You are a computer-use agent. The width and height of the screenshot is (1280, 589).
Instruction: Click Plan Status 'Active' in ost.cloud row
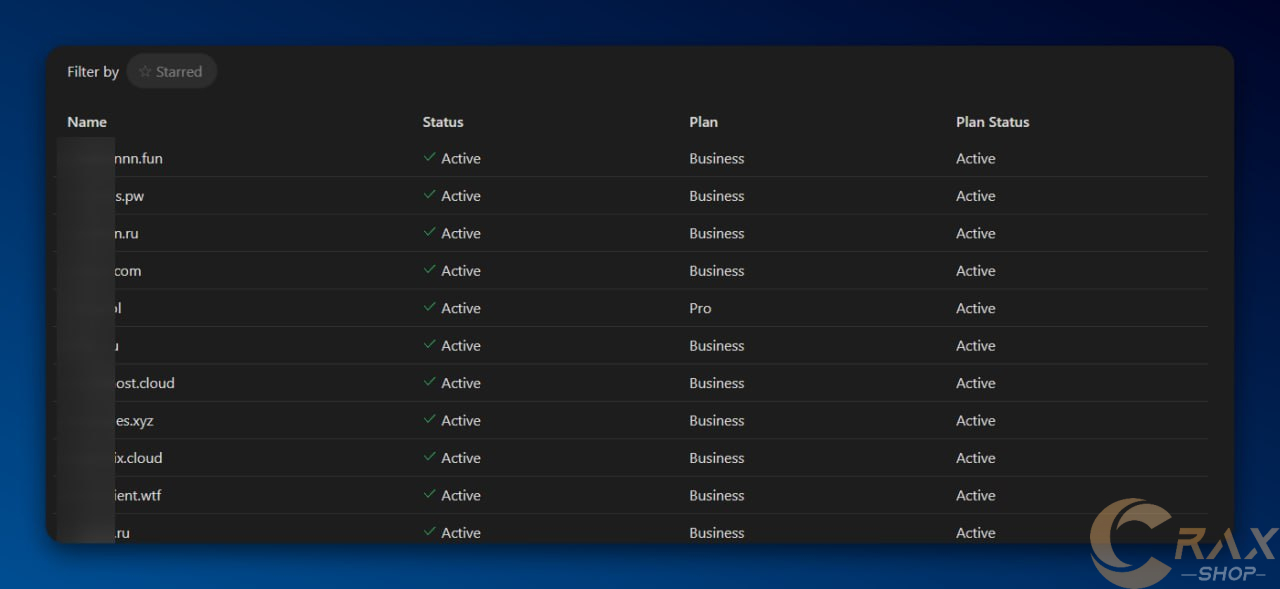point(976,383)
